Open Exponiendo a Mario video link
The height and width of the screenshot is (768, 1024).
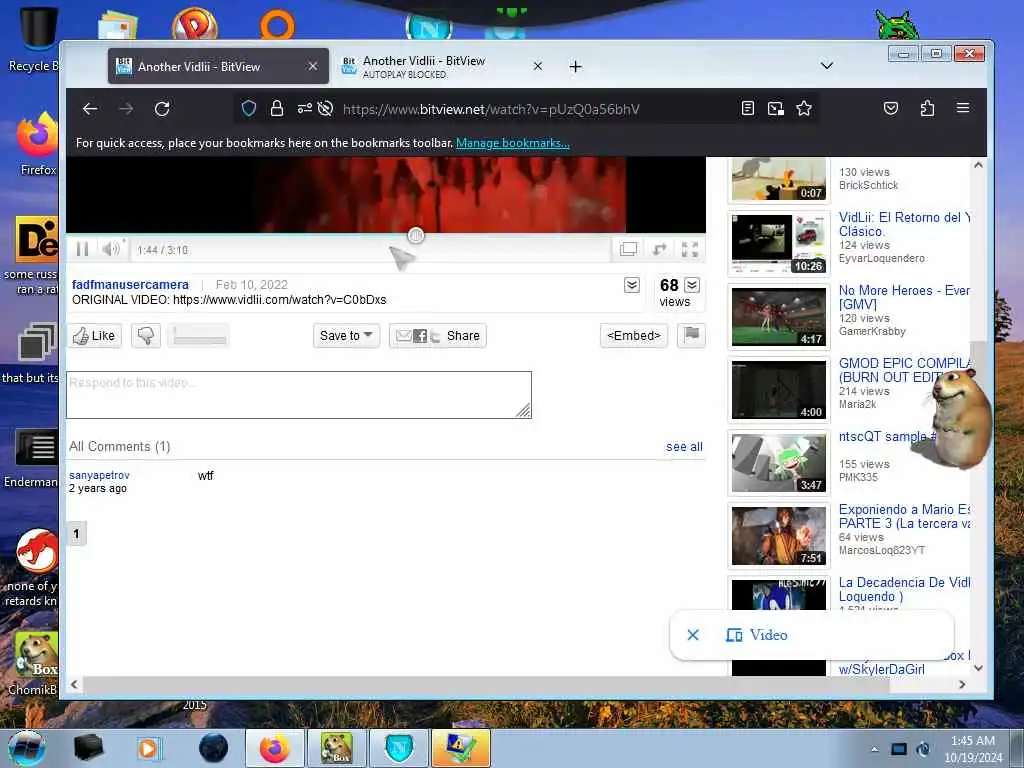[904, 517]
